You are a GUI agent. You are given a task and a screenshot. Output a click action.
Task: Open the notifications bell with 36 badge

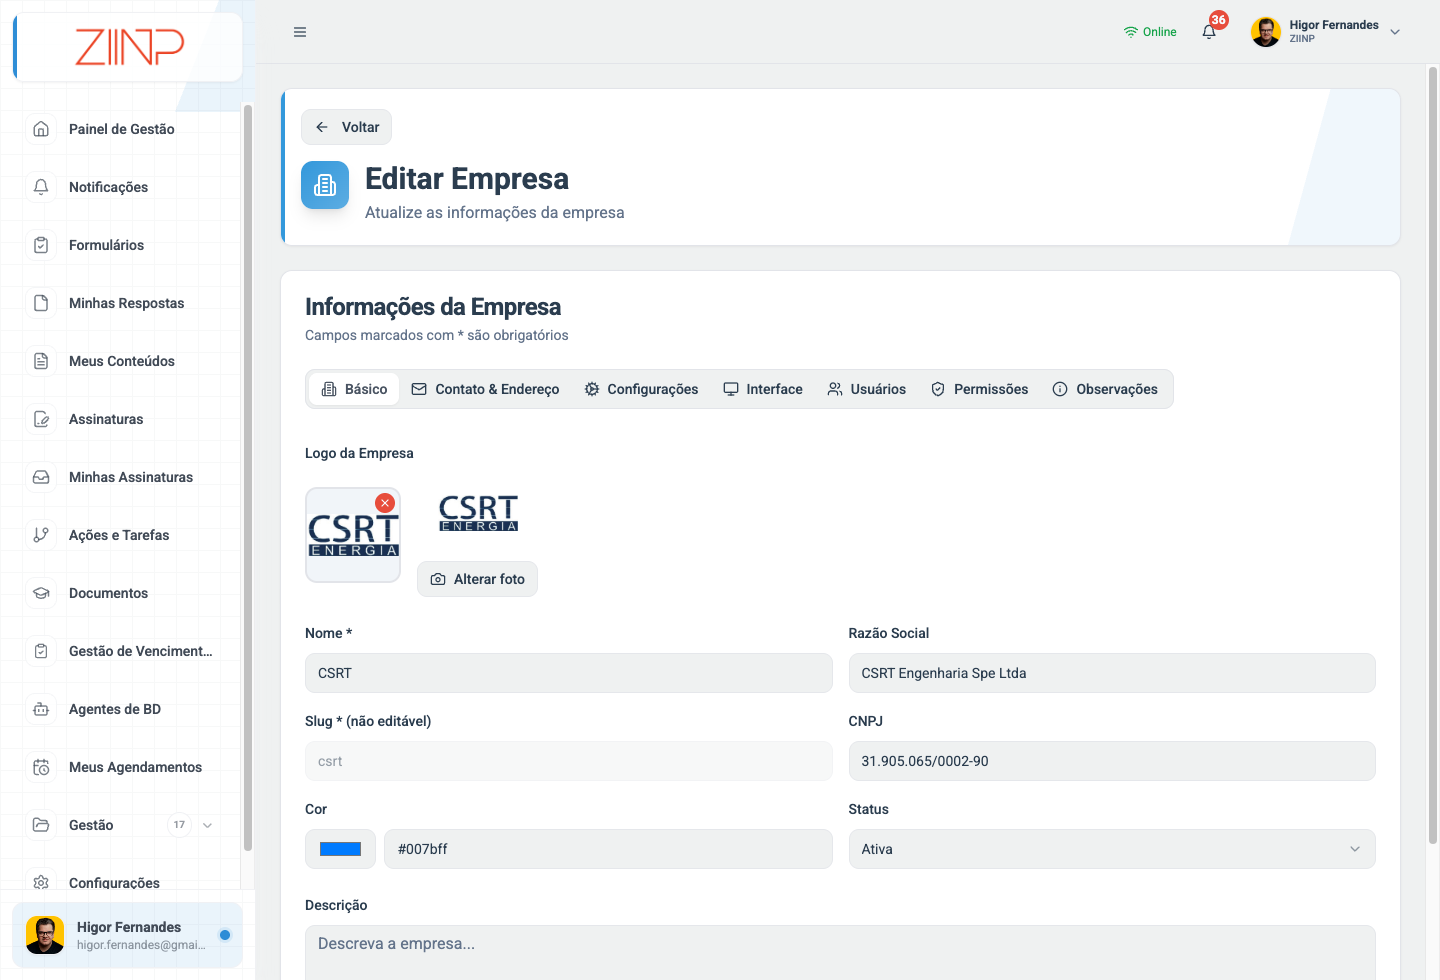[x=1209, y=31]
